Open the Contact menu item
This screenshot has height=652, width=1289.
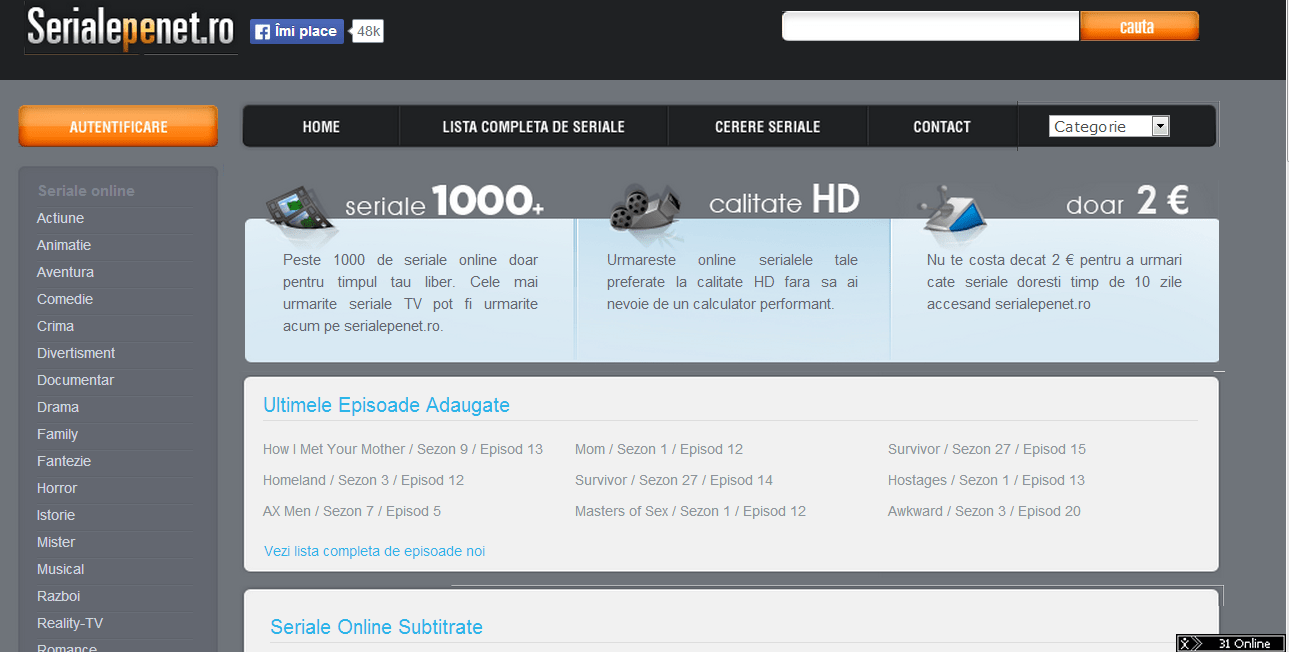pyautogui.click(x=942, y=127)
